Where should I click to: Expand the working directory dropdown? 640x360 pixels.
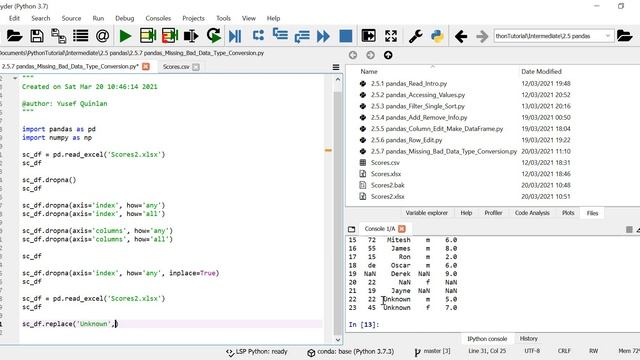pyautogui.click(x=608, y=36)
